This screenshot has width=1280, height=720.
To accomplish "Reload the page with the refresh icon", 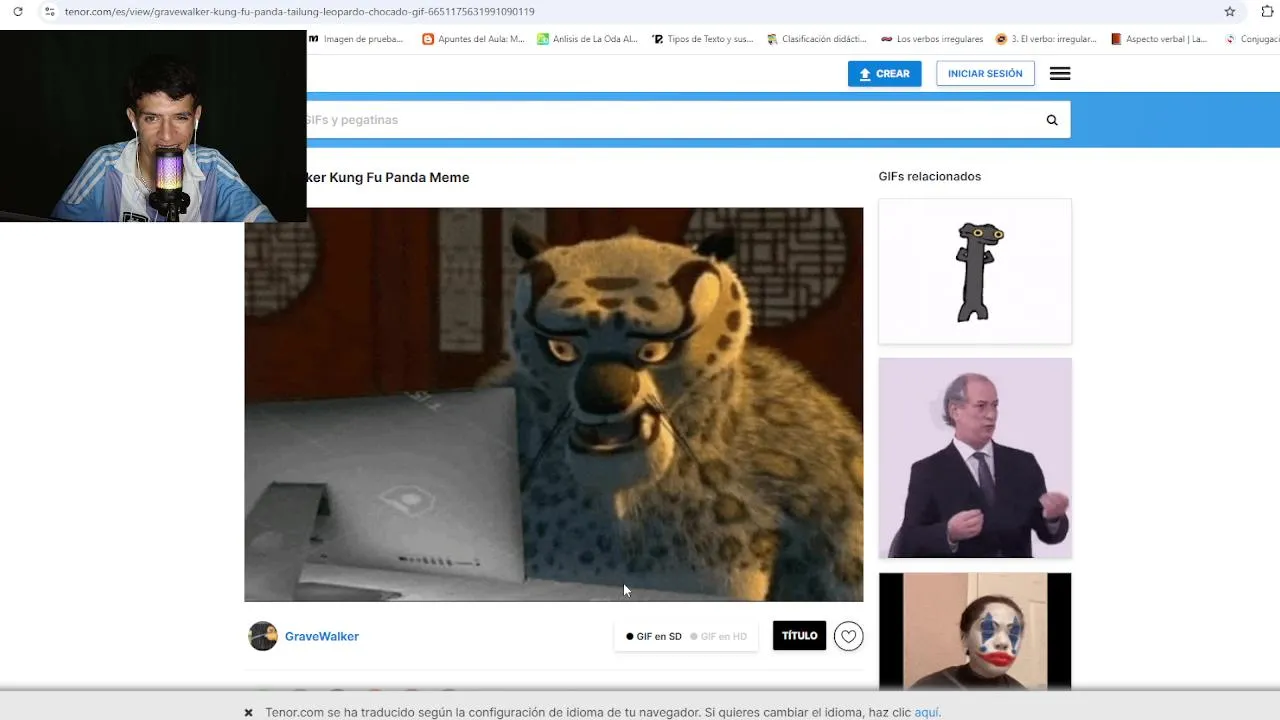I will point(17,12).
